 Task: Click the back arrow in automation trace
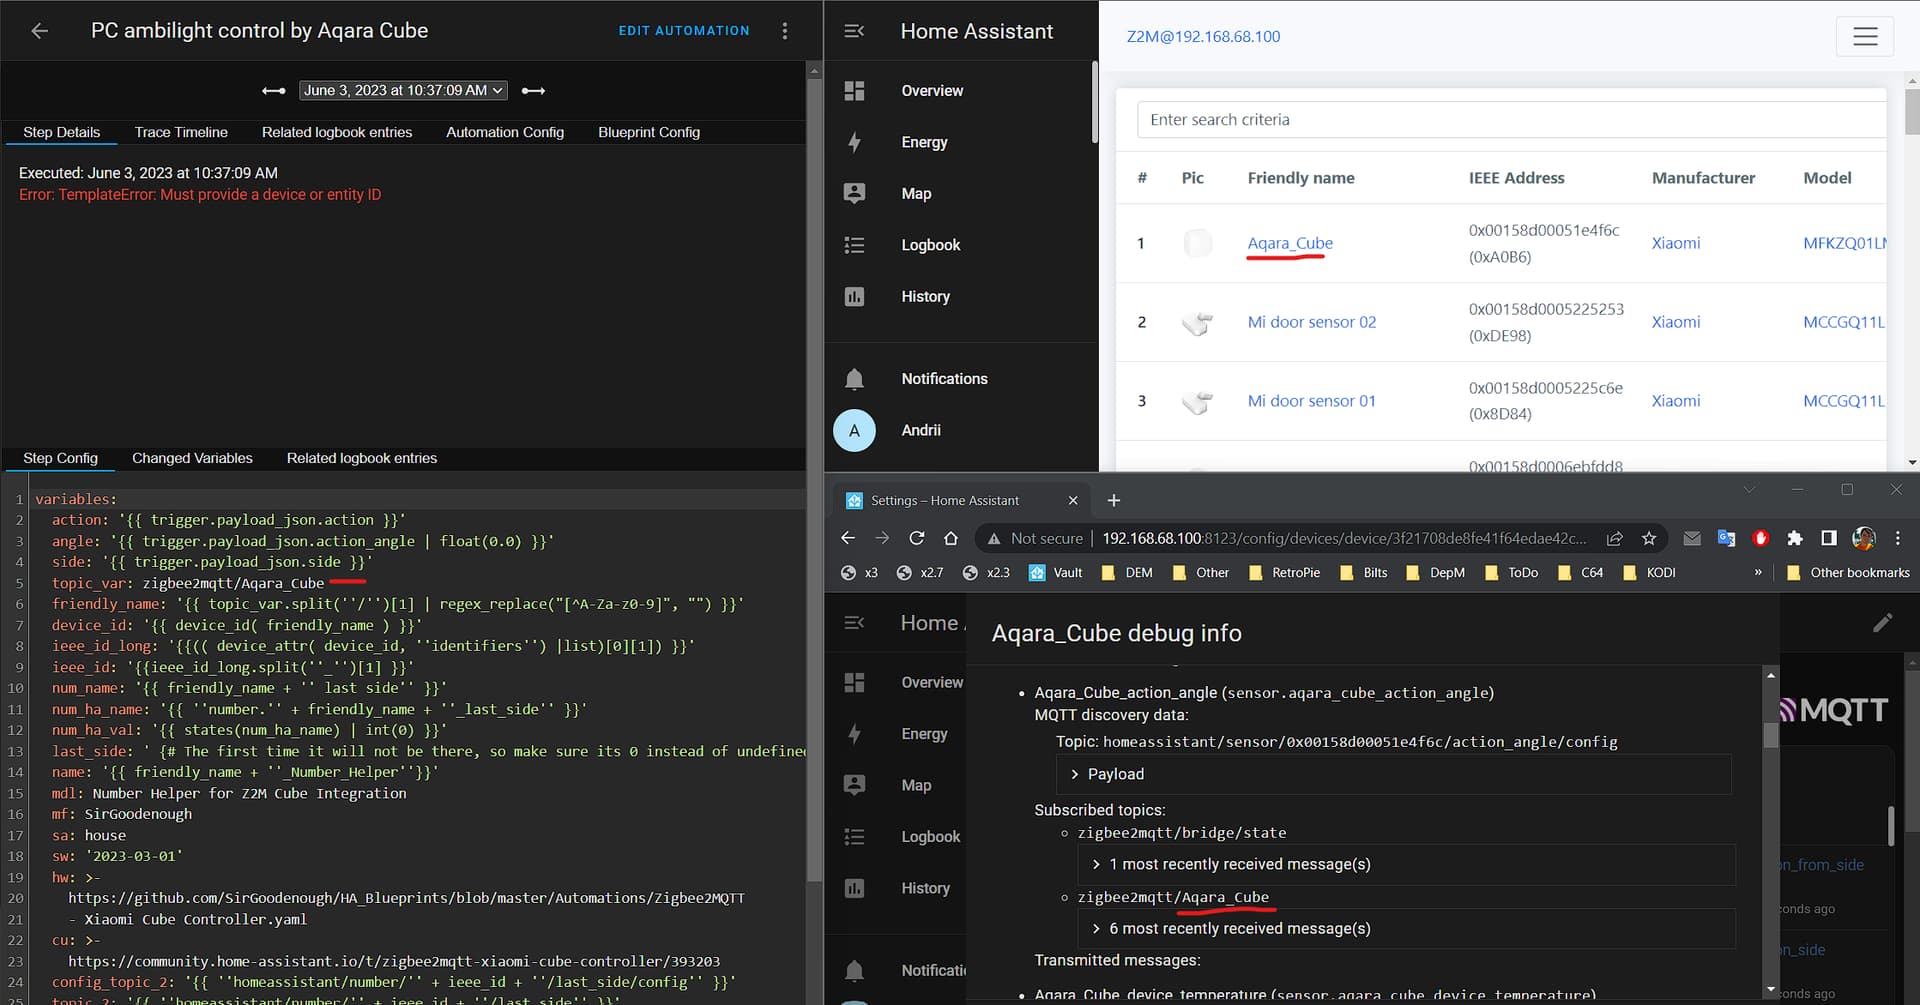pyautogui.click(x=40, y=31)
